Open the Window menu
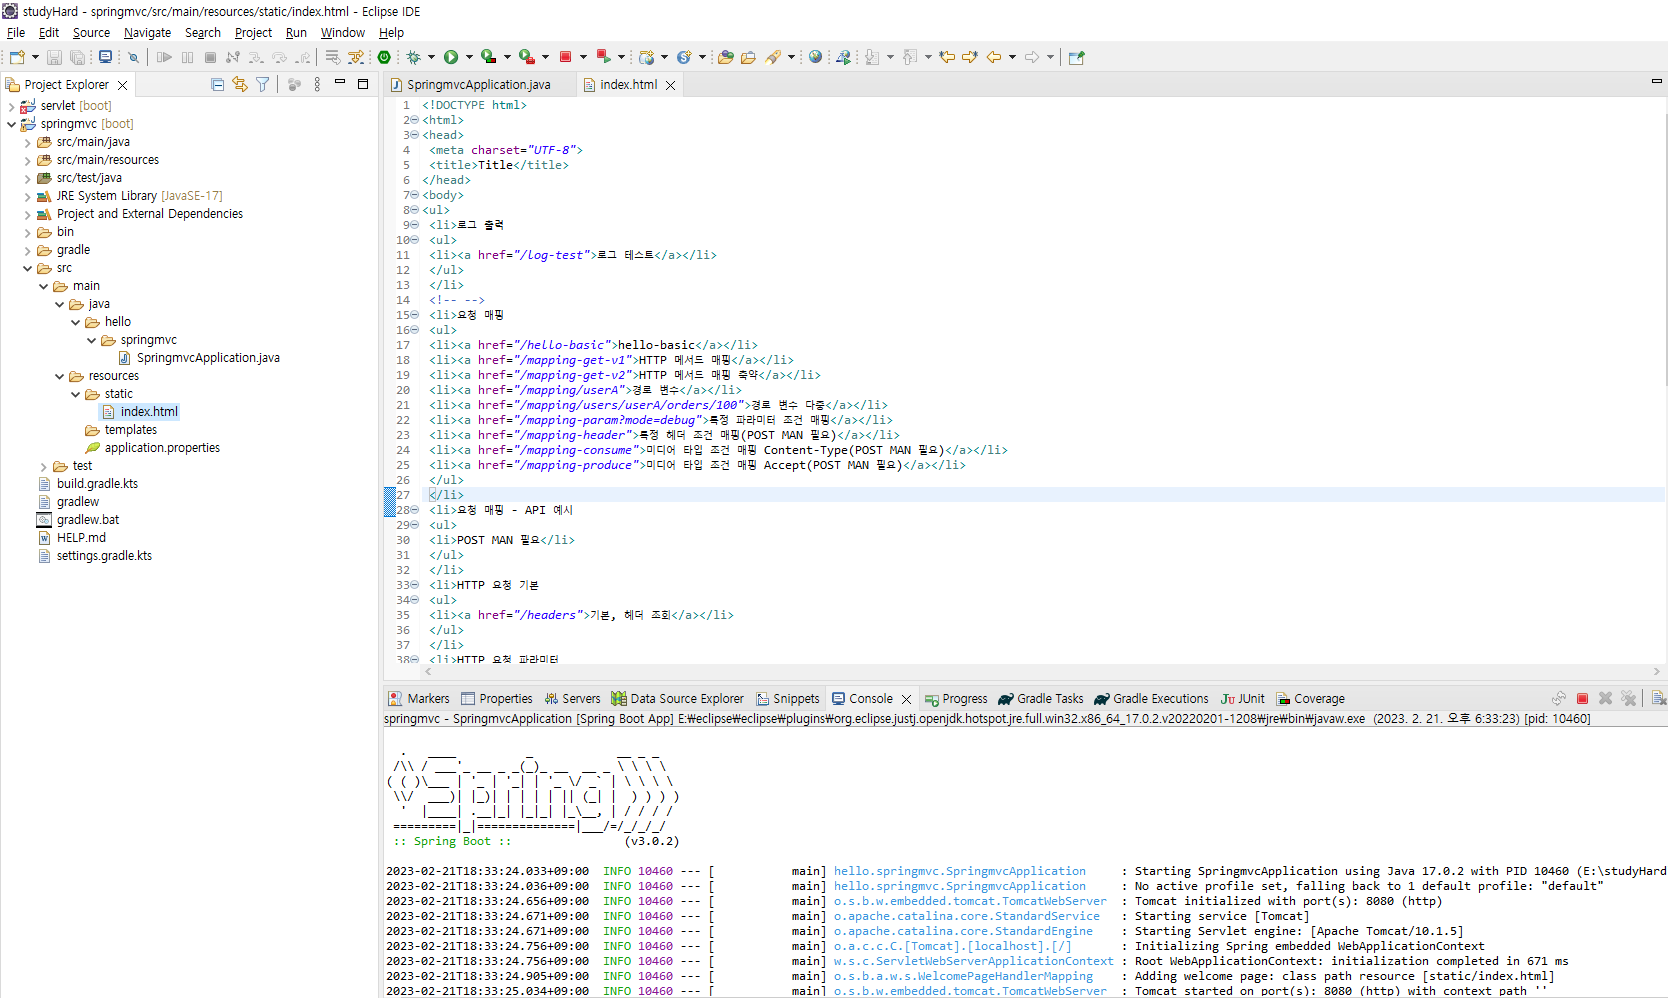 pos(343,33)
